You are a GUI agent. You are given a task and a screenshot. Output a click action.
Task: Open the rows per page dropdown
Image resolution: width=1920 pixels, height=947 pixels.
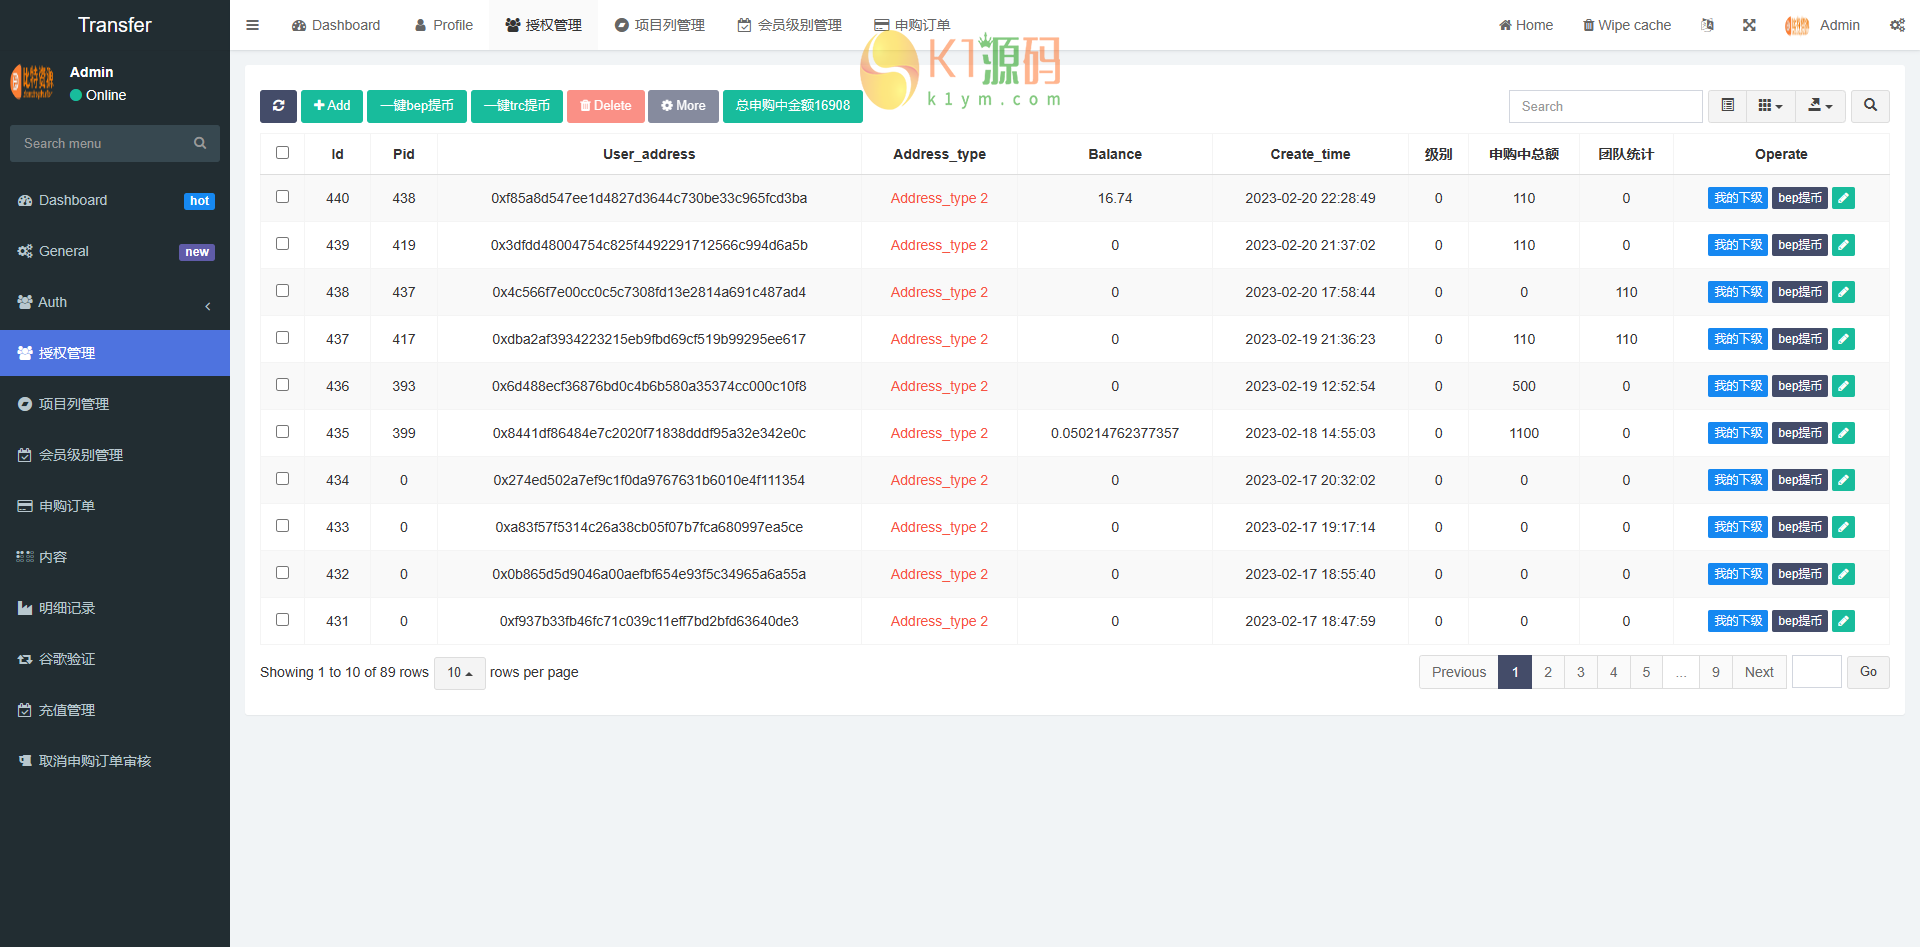coord(459,673)
